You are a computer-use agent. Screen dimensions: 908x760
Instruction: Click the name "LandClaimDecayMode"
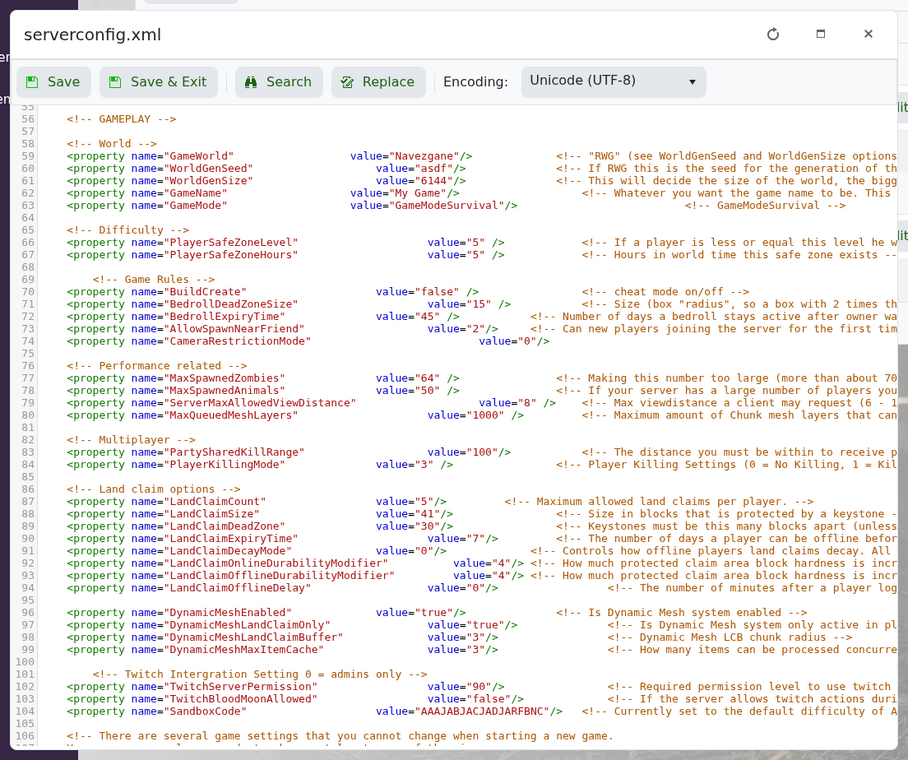(228, 551)
